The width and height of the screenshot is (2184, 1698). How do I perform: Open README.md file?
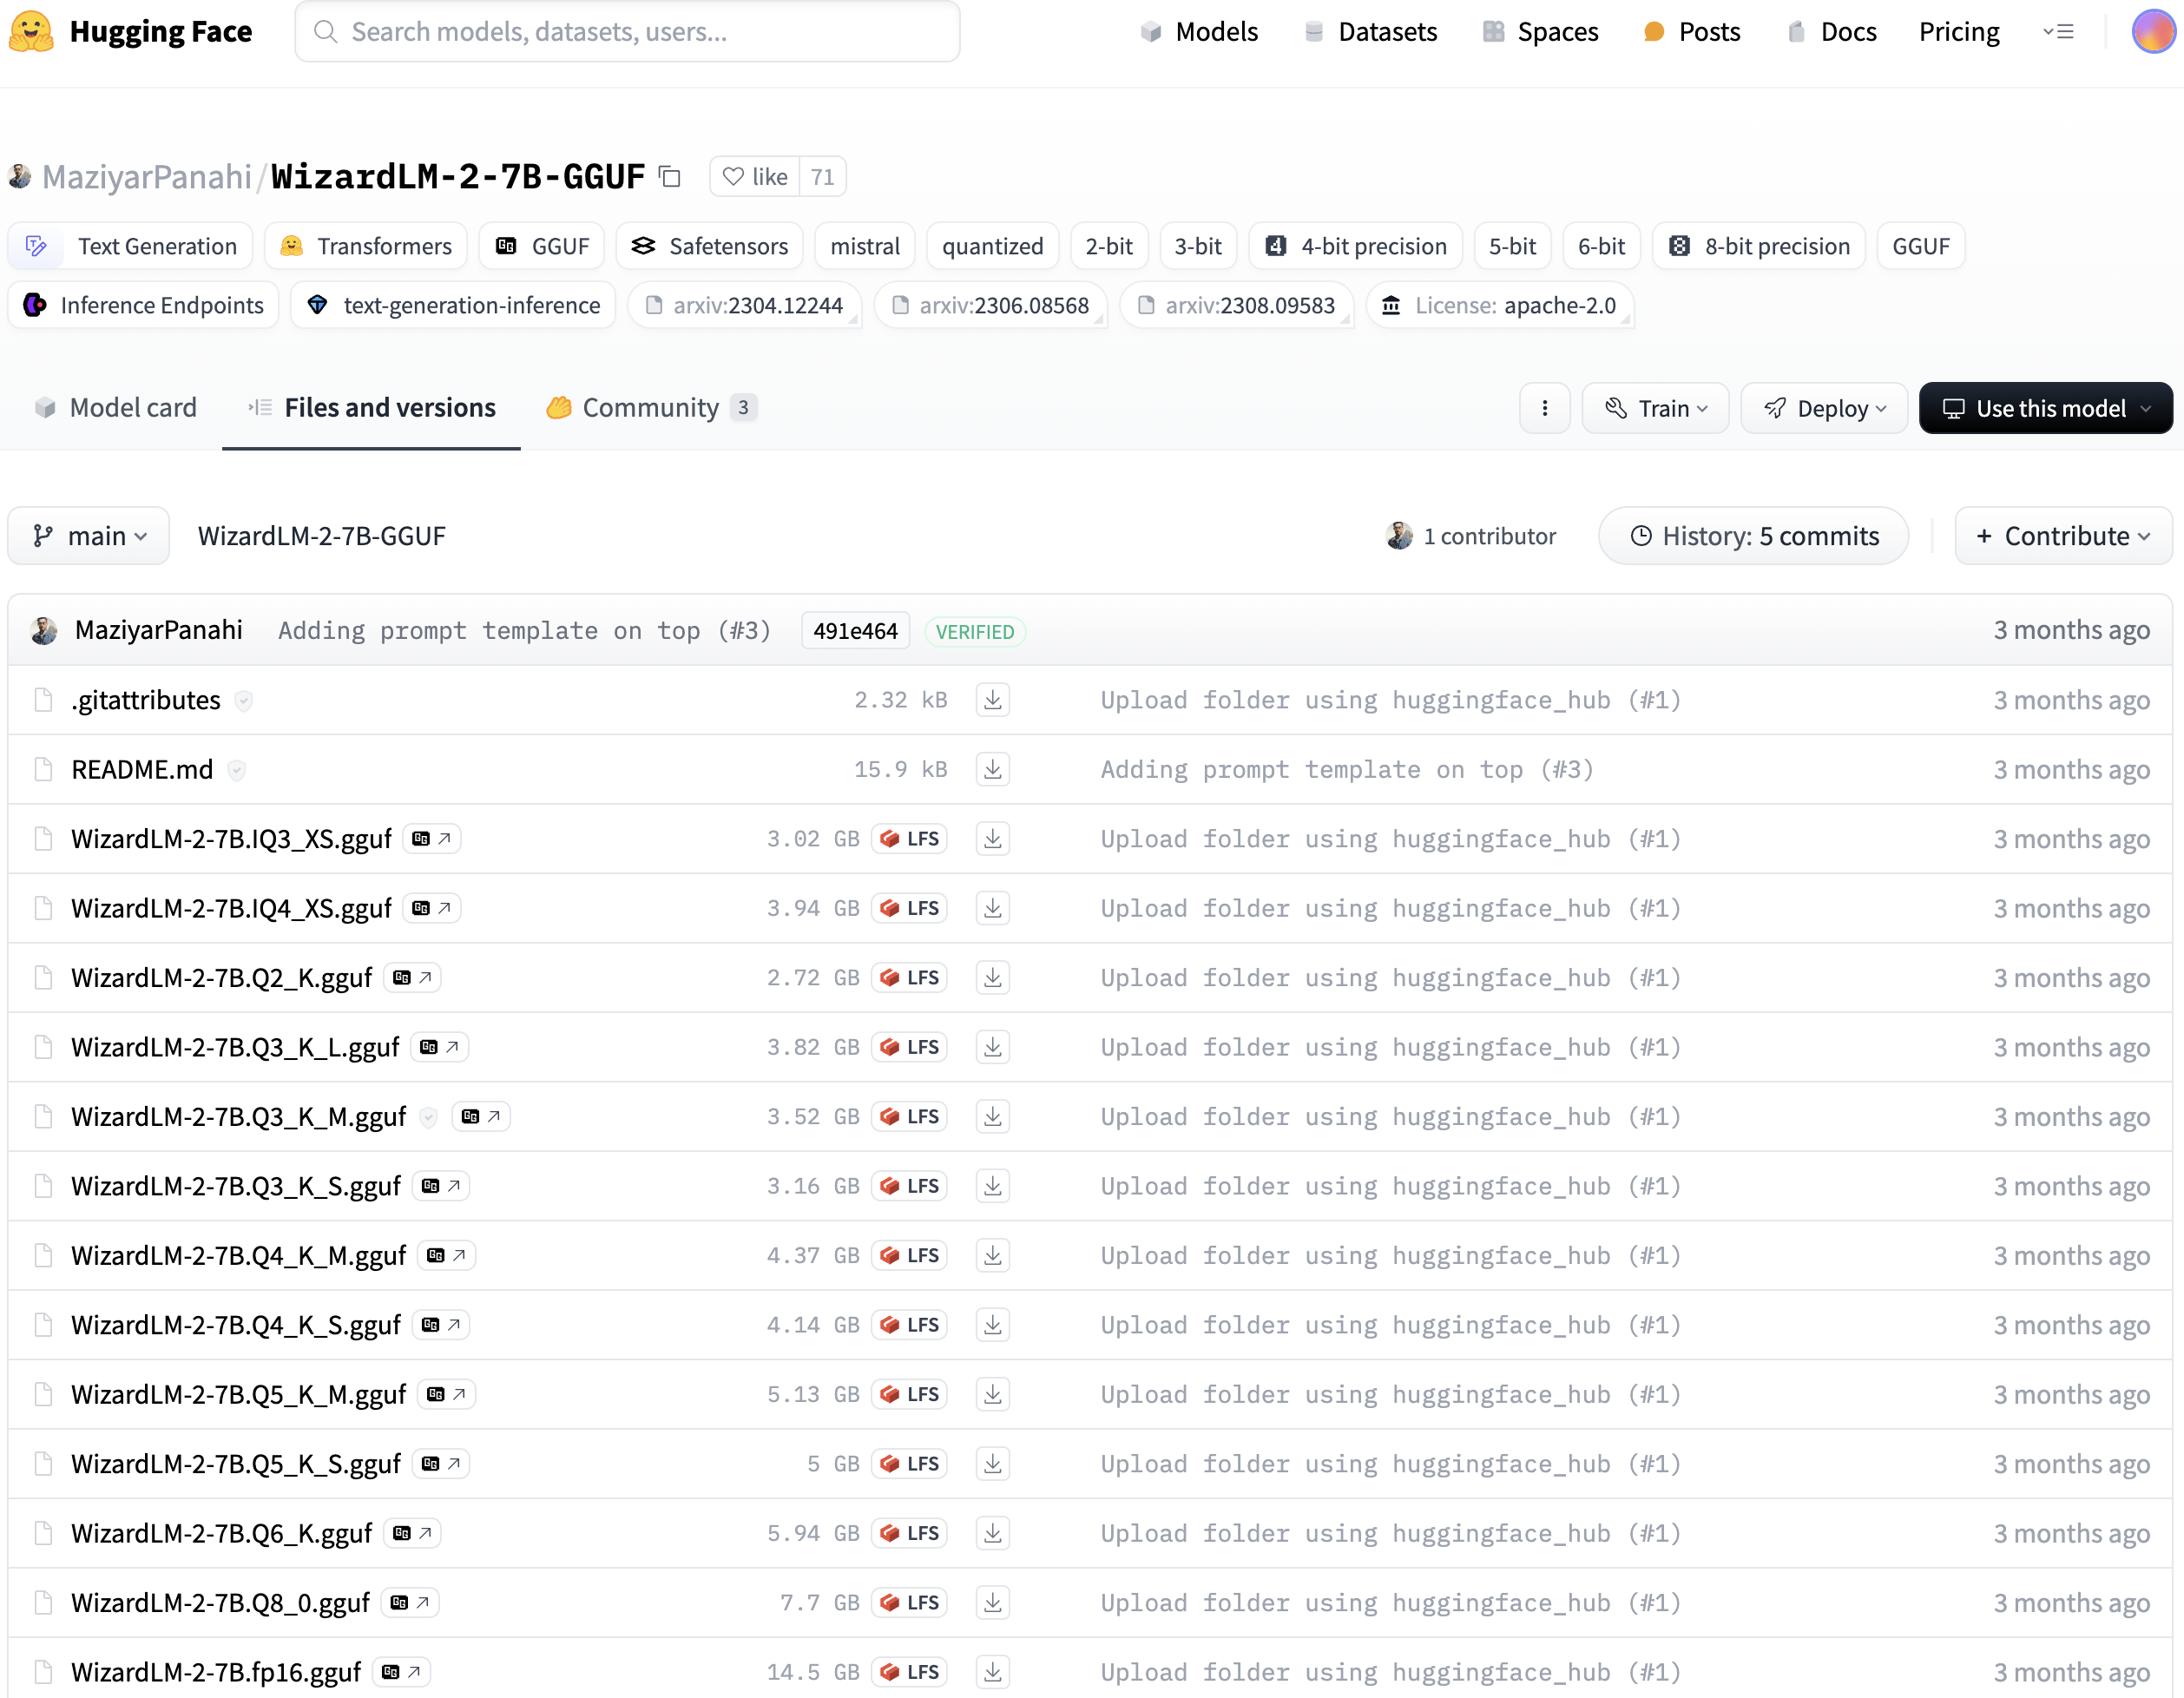(142, 769)
